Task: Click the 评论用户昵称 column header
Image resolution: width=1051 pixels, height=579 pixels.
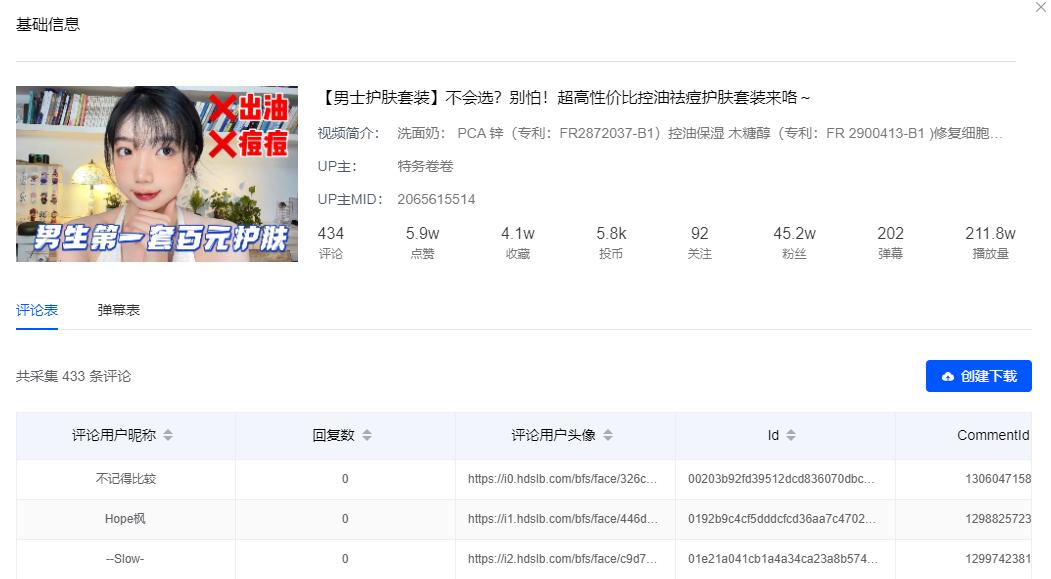Action: (x=113, y=436)
